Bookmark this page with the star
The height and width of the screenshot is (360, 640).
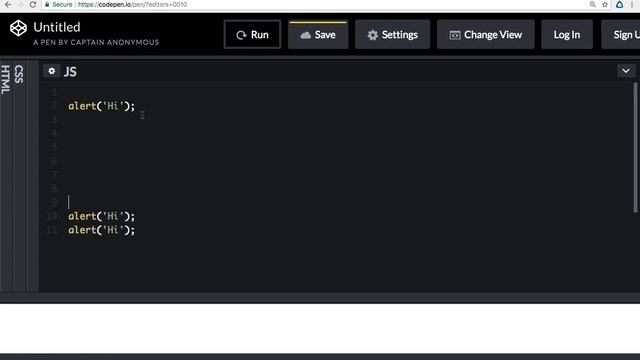click(605, 4)
